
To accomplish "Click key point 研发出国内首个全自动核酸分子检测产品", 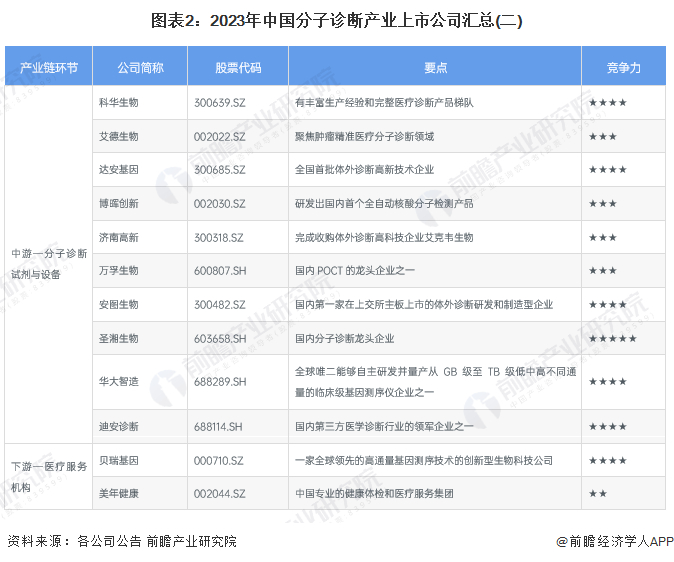I will [x=384, y=203].
